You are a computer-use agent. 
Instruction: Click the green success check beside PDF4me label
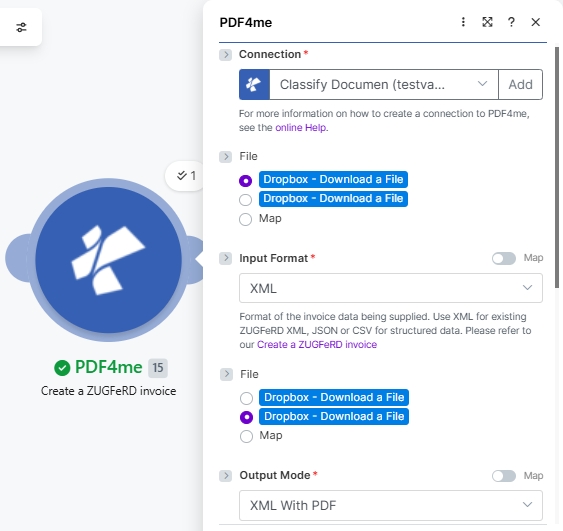(62, 368)
